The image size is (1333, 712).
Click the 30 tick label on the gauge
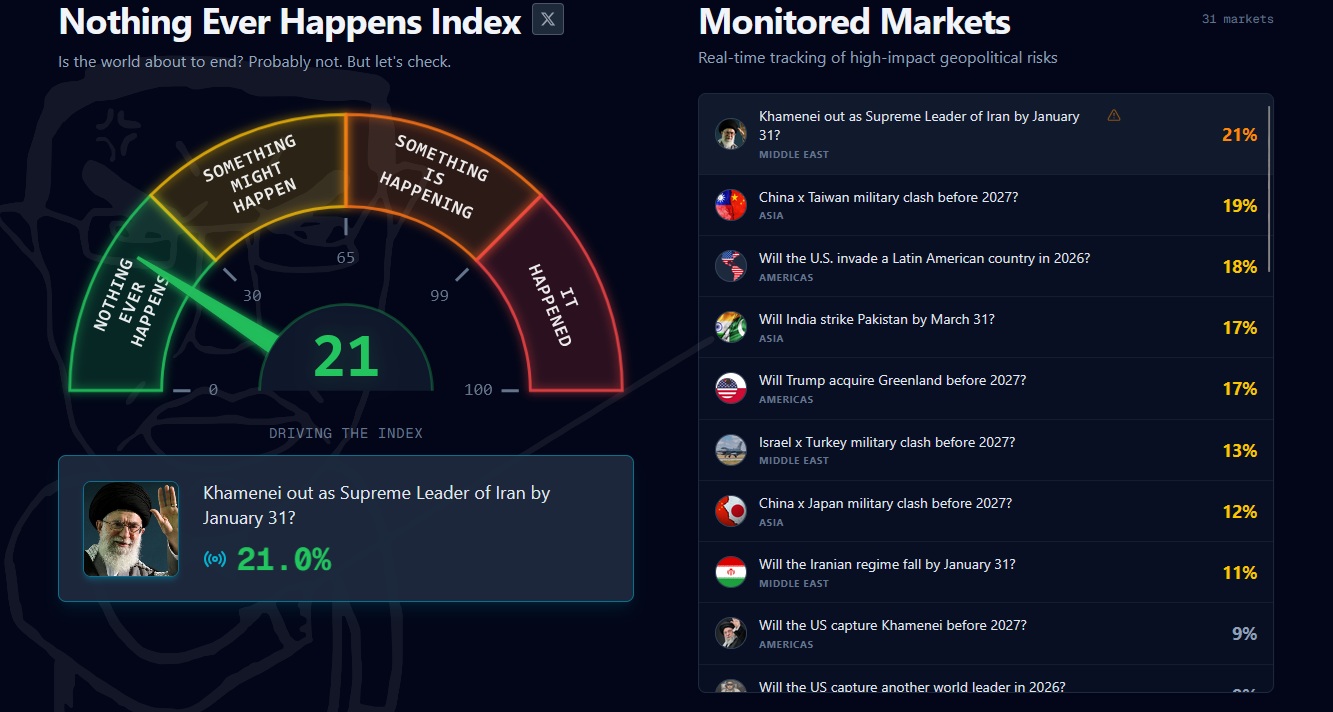click(252, 296)
